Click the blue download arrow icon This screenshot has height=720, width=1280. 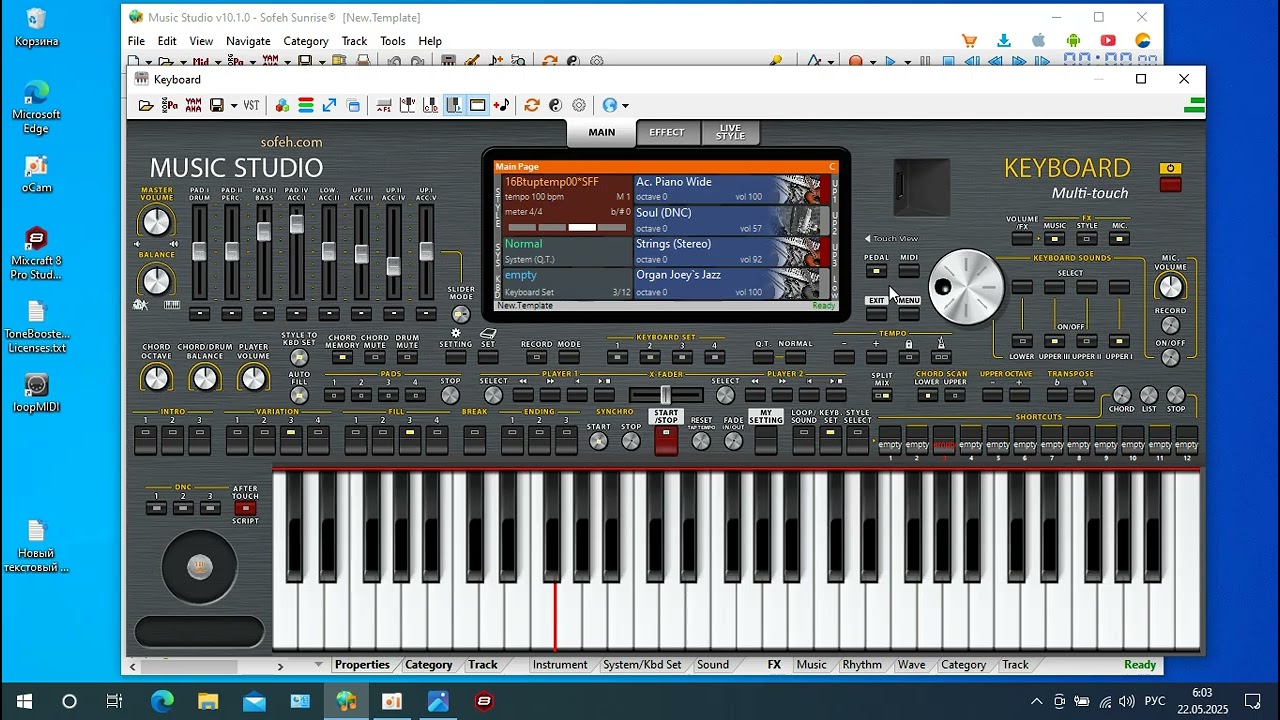(x=1004, y=41)
